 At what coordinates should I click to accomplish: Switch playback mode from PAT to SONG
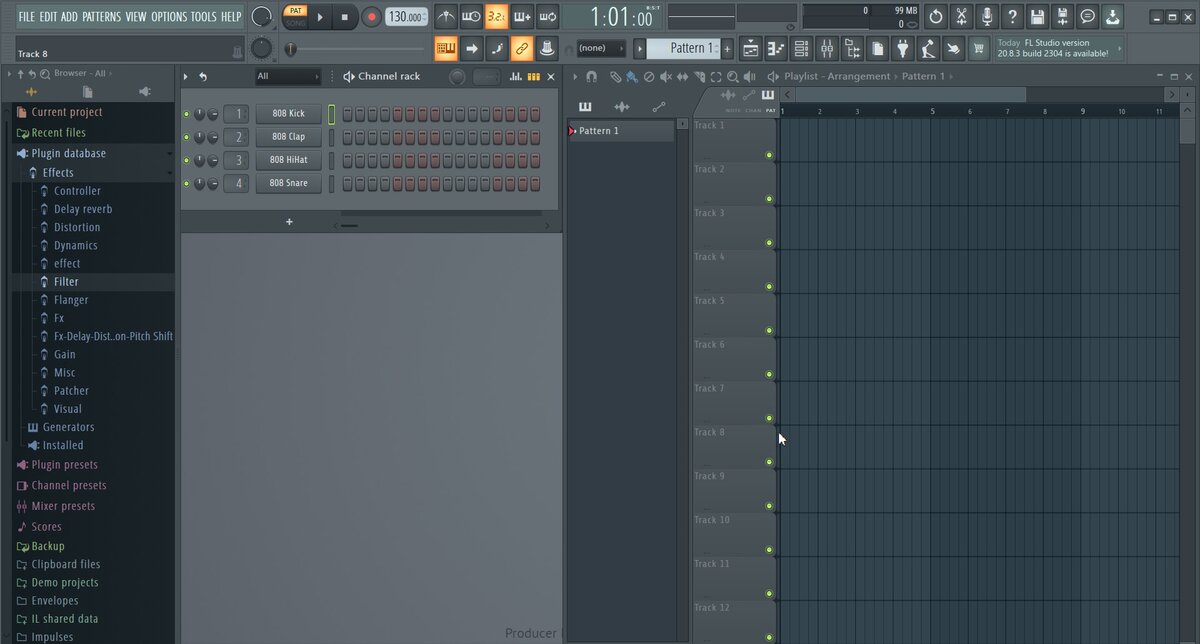[x=297, y=20]
